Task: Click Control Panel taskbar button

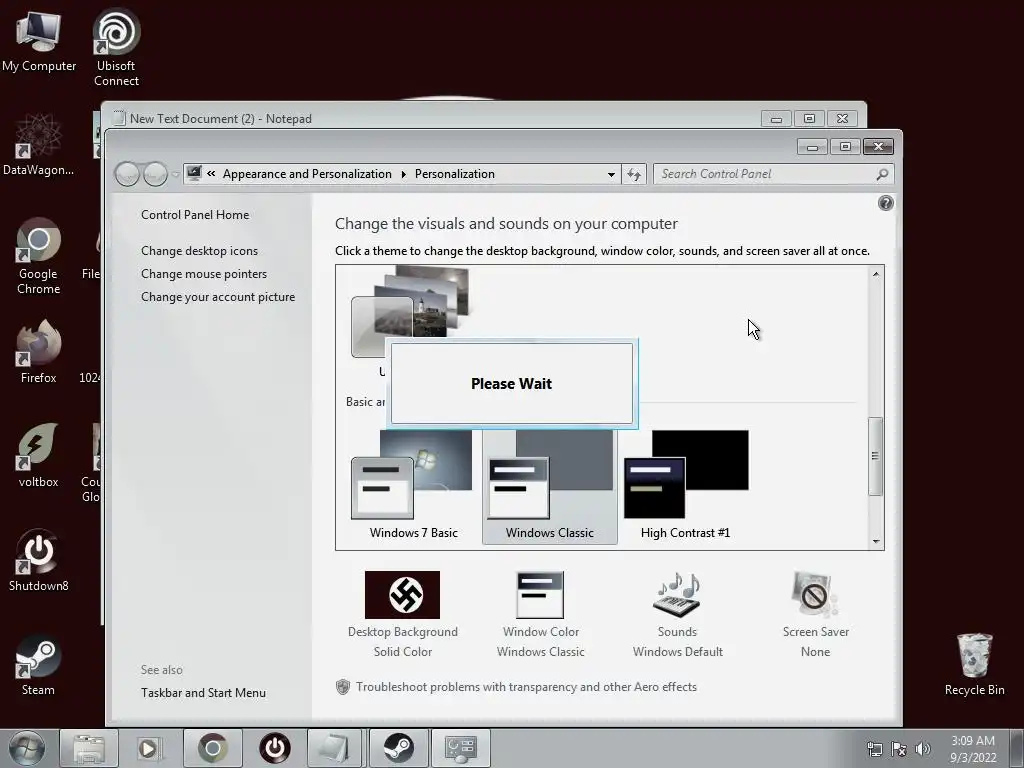Action: 460,748
